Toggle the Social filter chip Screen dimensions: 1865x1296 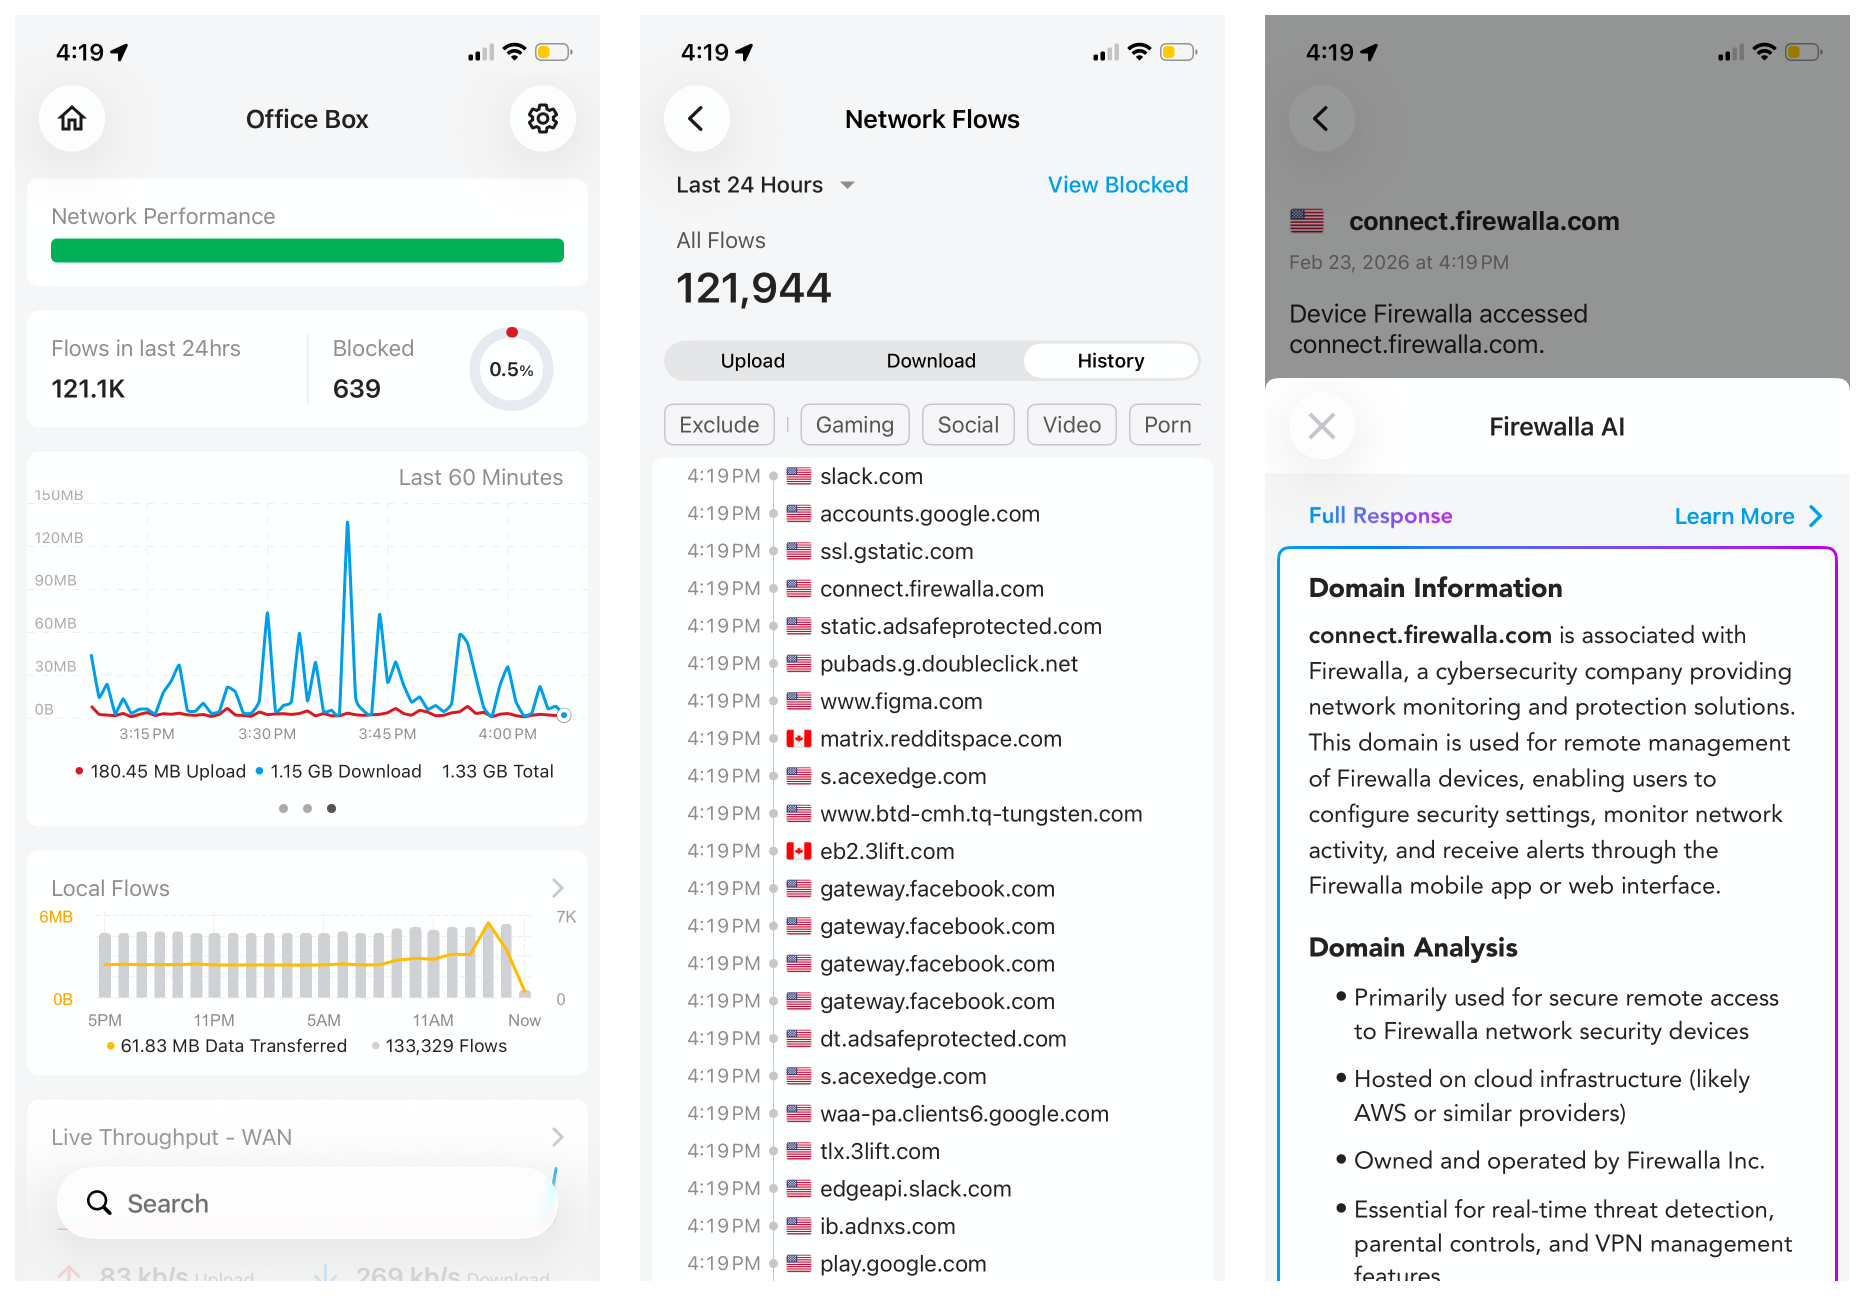pos(967,425)
